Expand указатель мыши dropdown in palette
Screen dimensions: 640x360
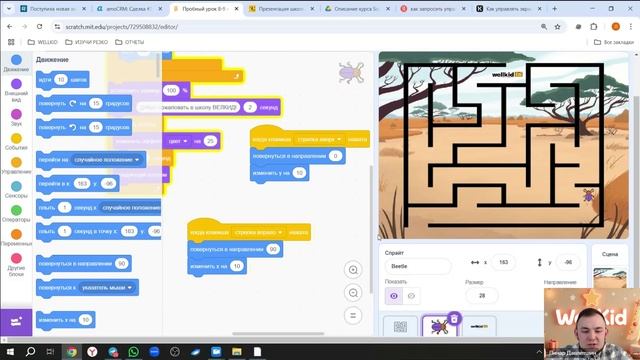[x=107, y=288]
